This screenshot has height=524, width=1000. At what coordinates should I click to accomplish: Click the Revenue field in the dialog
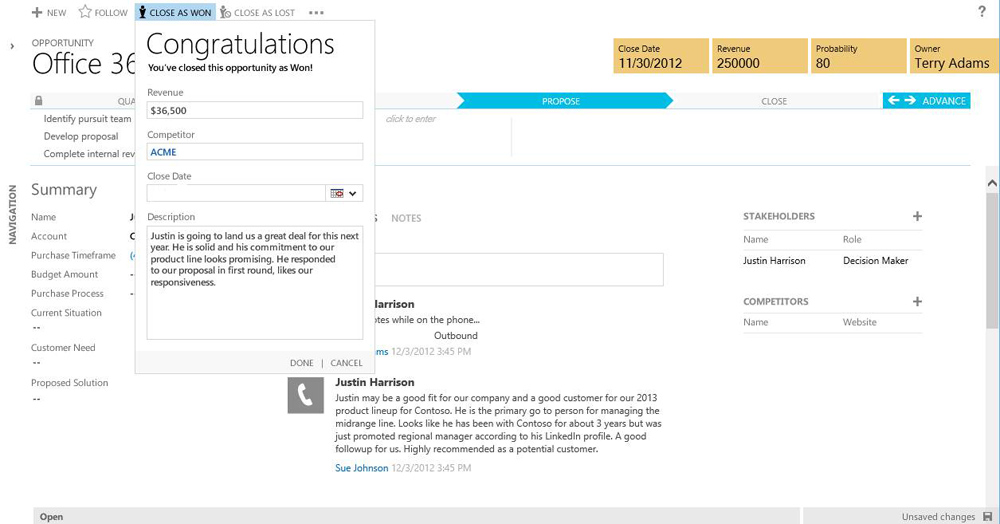click(x=254, y=110)
